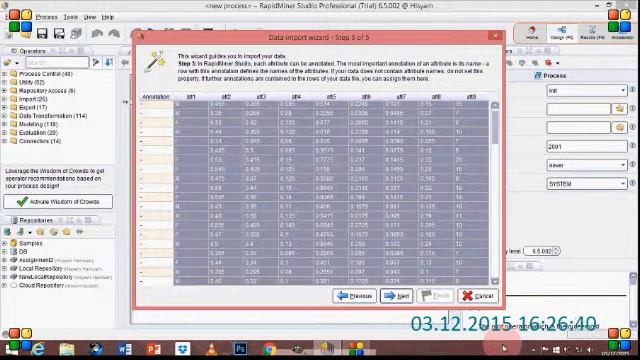Click Next in the Data import wizard
The image size is (640, 360).
tap(396, 296)
